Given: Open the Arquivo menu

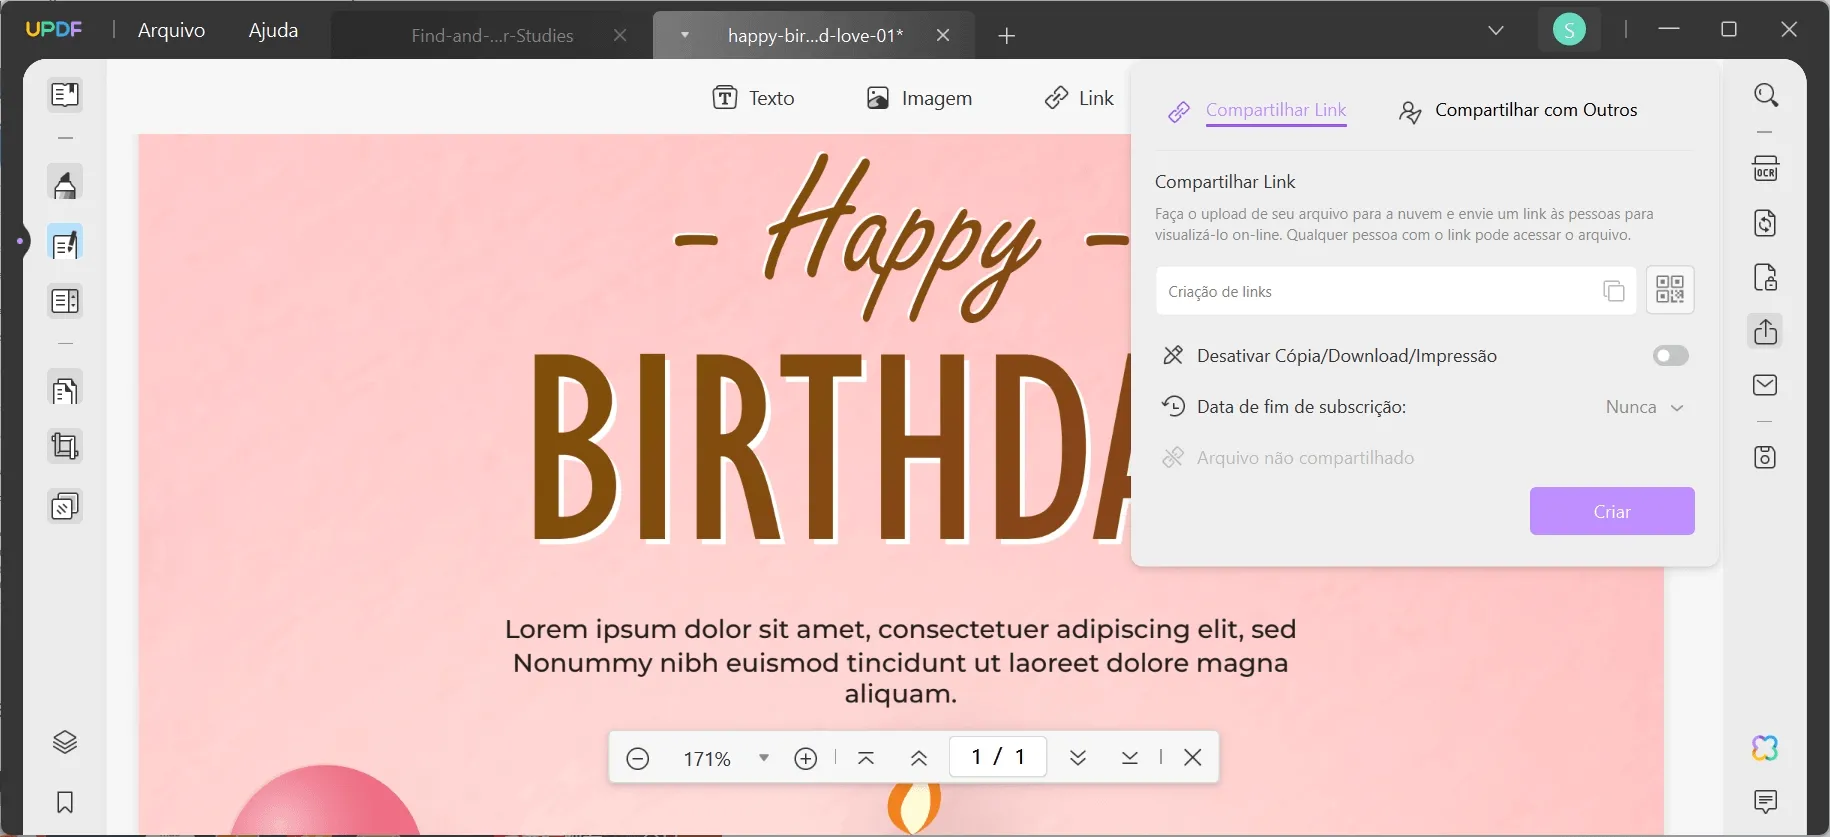Looking at the screenshot, I should (x=172, y=30).
